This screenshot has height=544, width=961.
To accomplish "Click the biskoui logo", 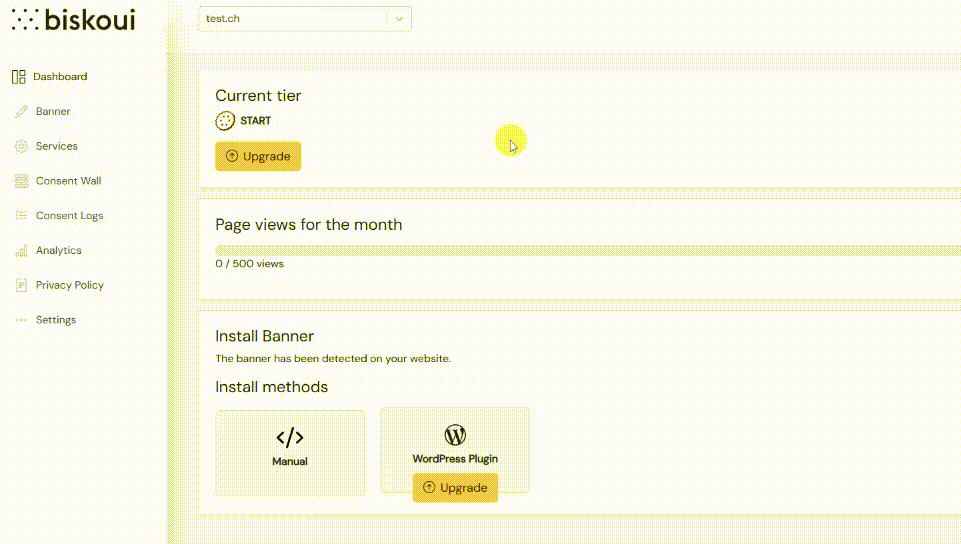I will [73, 19].
